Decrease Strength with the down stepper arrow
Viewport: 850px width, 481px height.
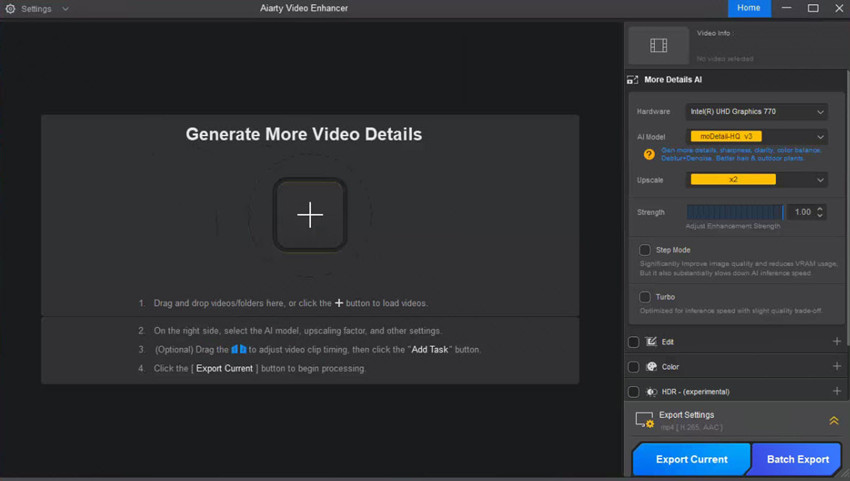click(820, 216)
